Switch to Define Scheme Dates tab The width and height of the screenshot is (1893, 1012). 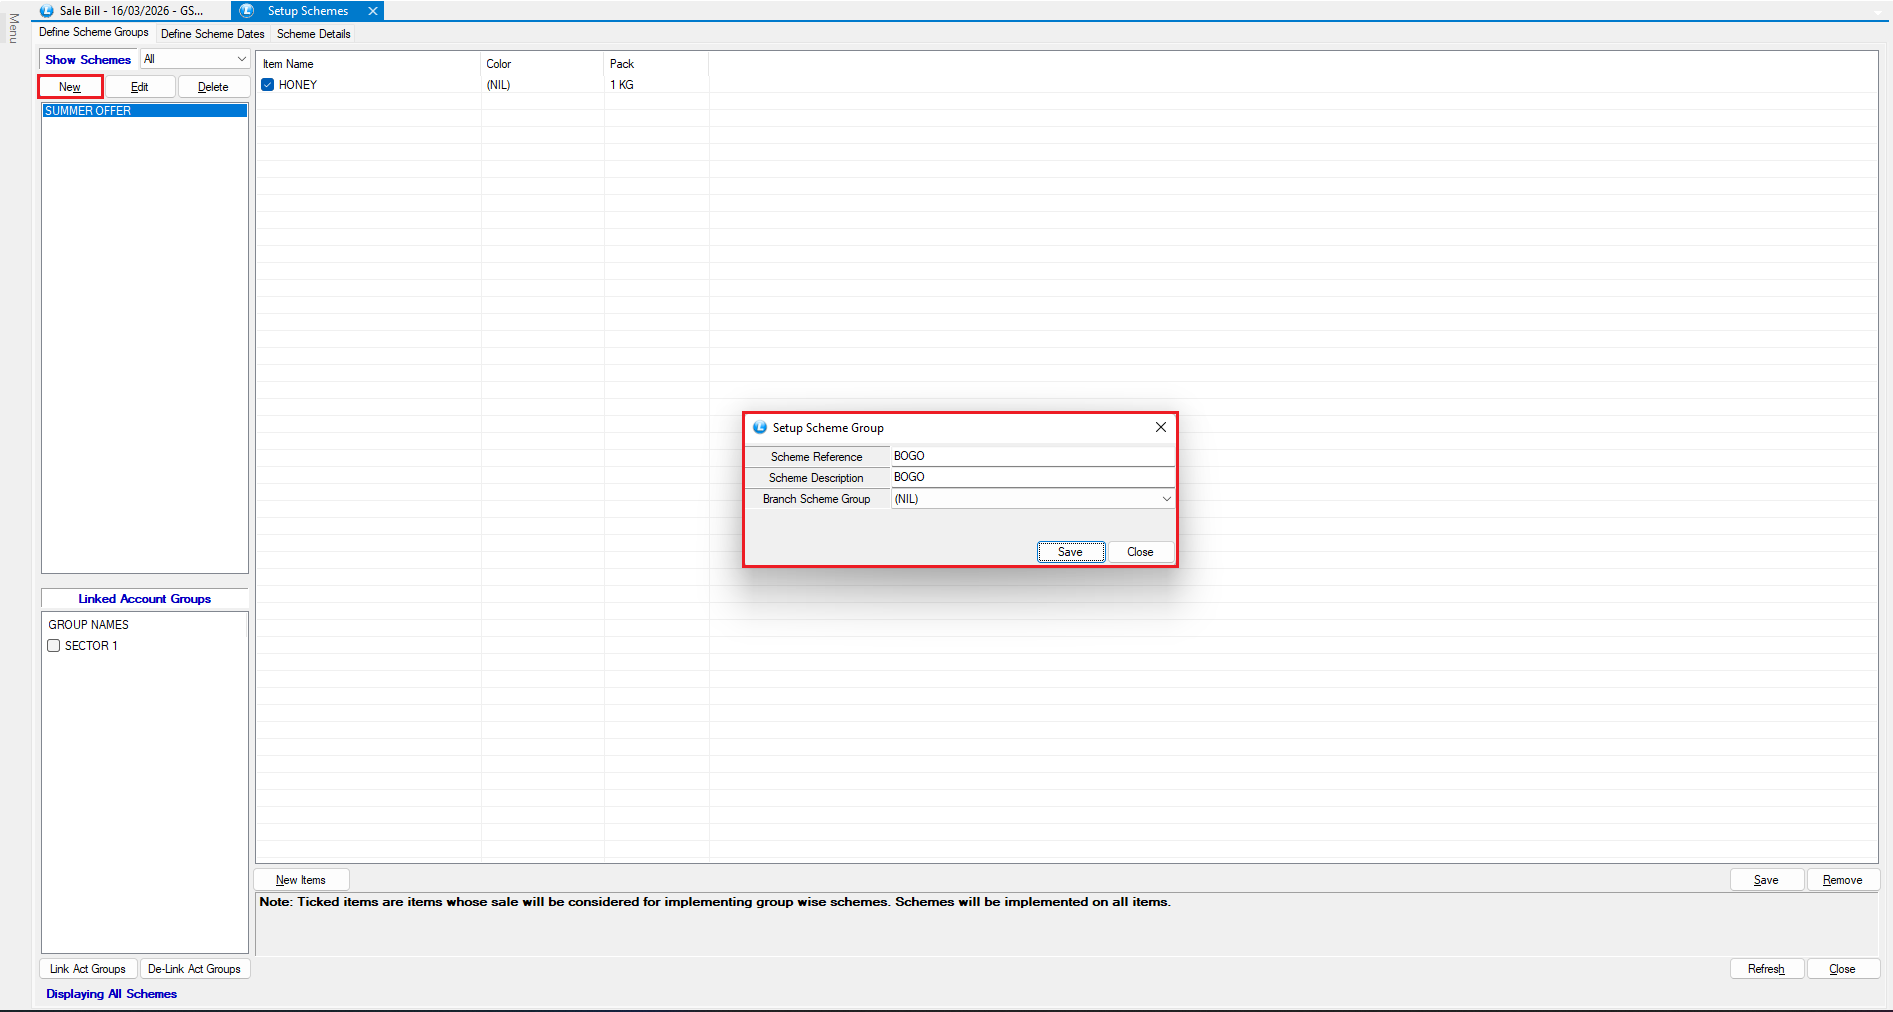212,34
